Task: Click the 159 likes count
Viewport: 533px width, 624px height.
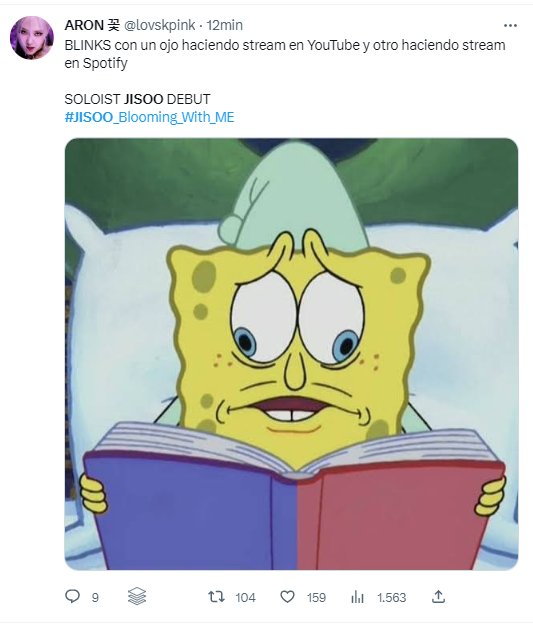Action: click(x=316, y=597)
